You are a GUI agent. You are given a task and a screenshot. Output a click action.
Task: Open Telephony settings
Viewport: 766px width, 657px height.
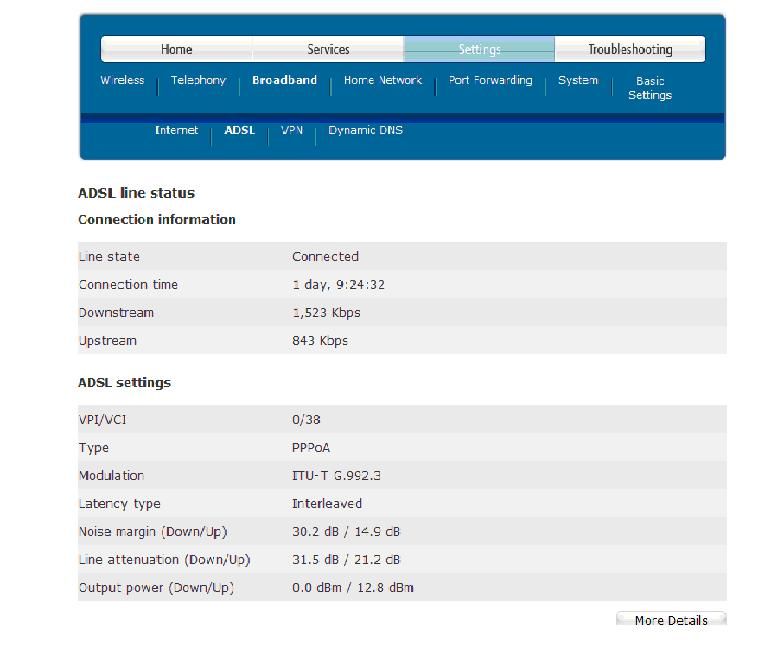point(198,80)
